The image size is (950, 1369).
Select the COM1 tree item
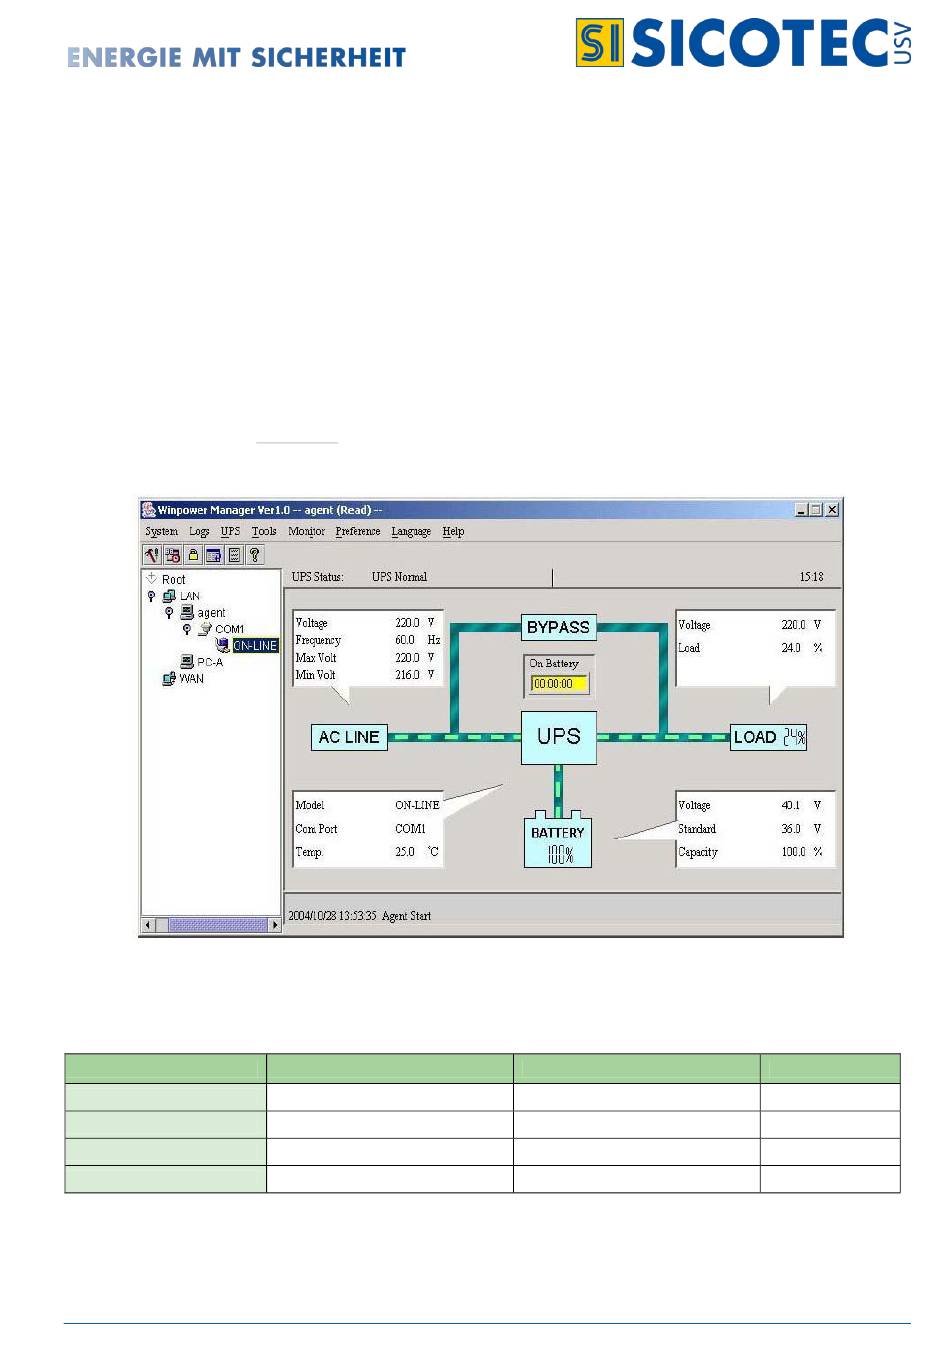[x=230, y=629]
